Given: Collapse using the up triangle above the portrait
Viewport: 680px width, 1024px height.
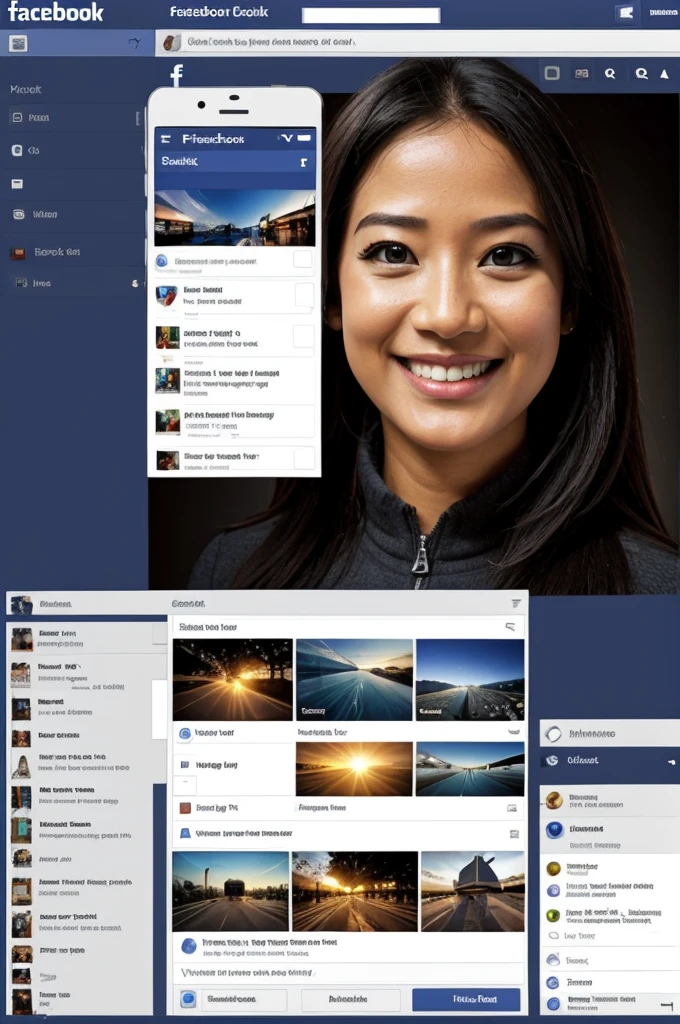Looking at the screenshot, I should [x=664, y=74].
